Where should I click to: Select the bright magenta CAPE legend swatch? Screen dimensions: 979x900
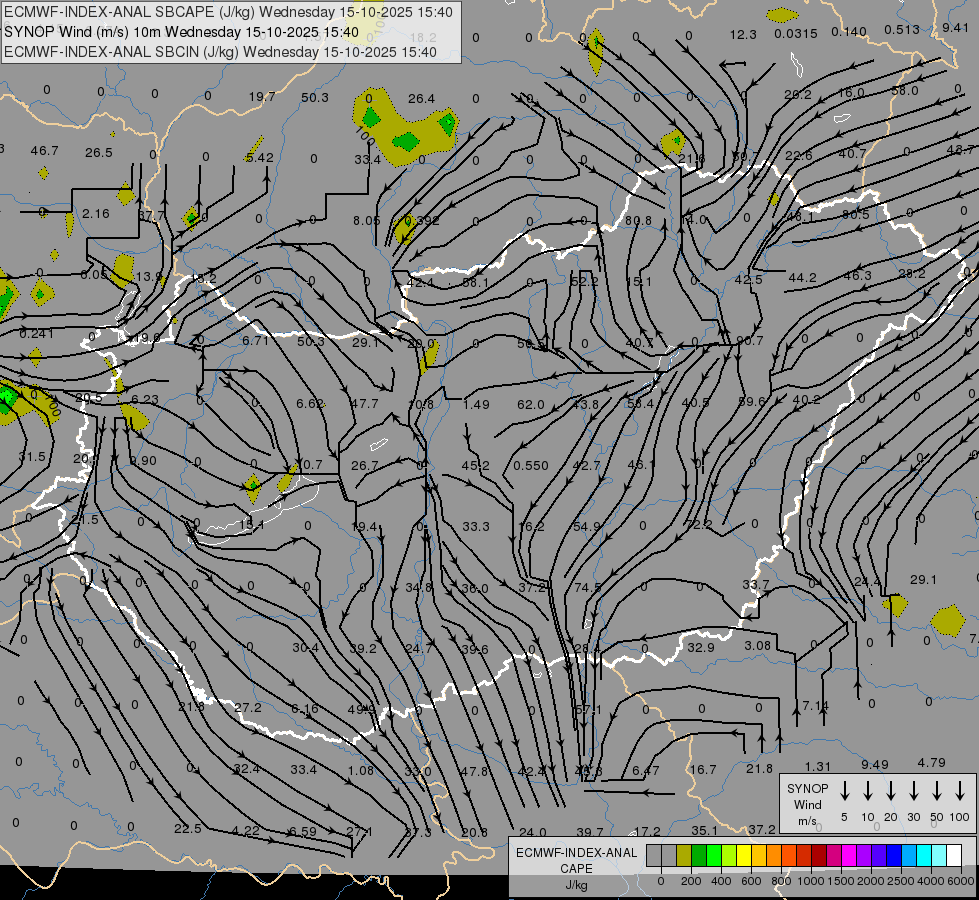[x=849, y=856]
